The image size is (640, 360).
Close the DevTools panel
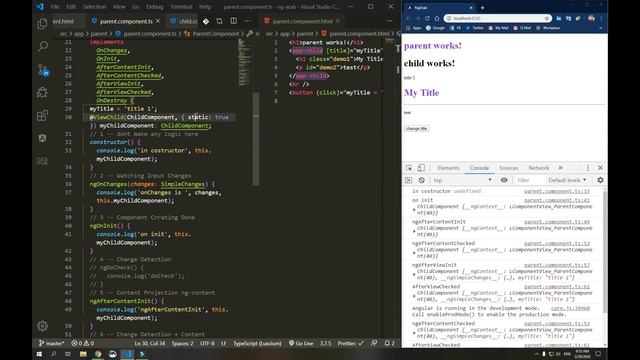tap(600, 168)
